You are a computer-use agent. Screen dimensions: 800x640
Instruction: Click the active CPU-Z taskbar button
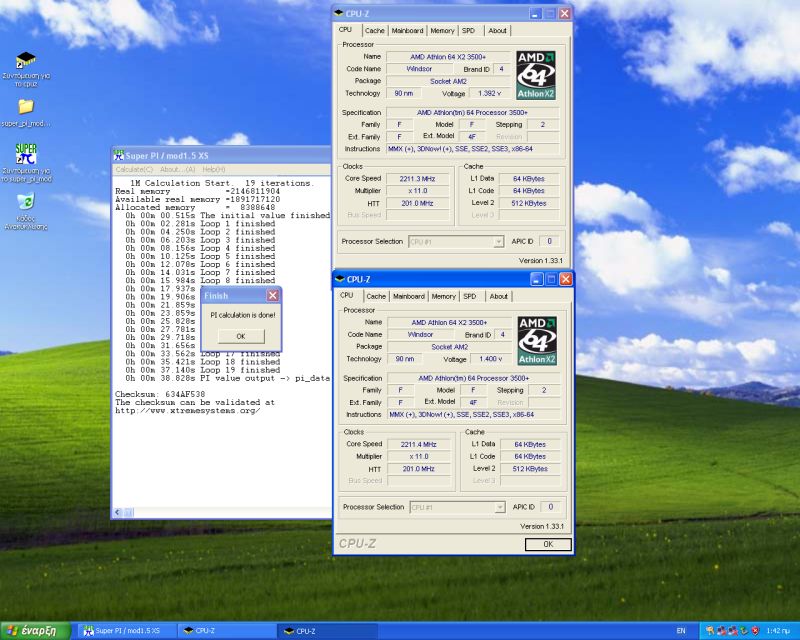coord(328,631)
